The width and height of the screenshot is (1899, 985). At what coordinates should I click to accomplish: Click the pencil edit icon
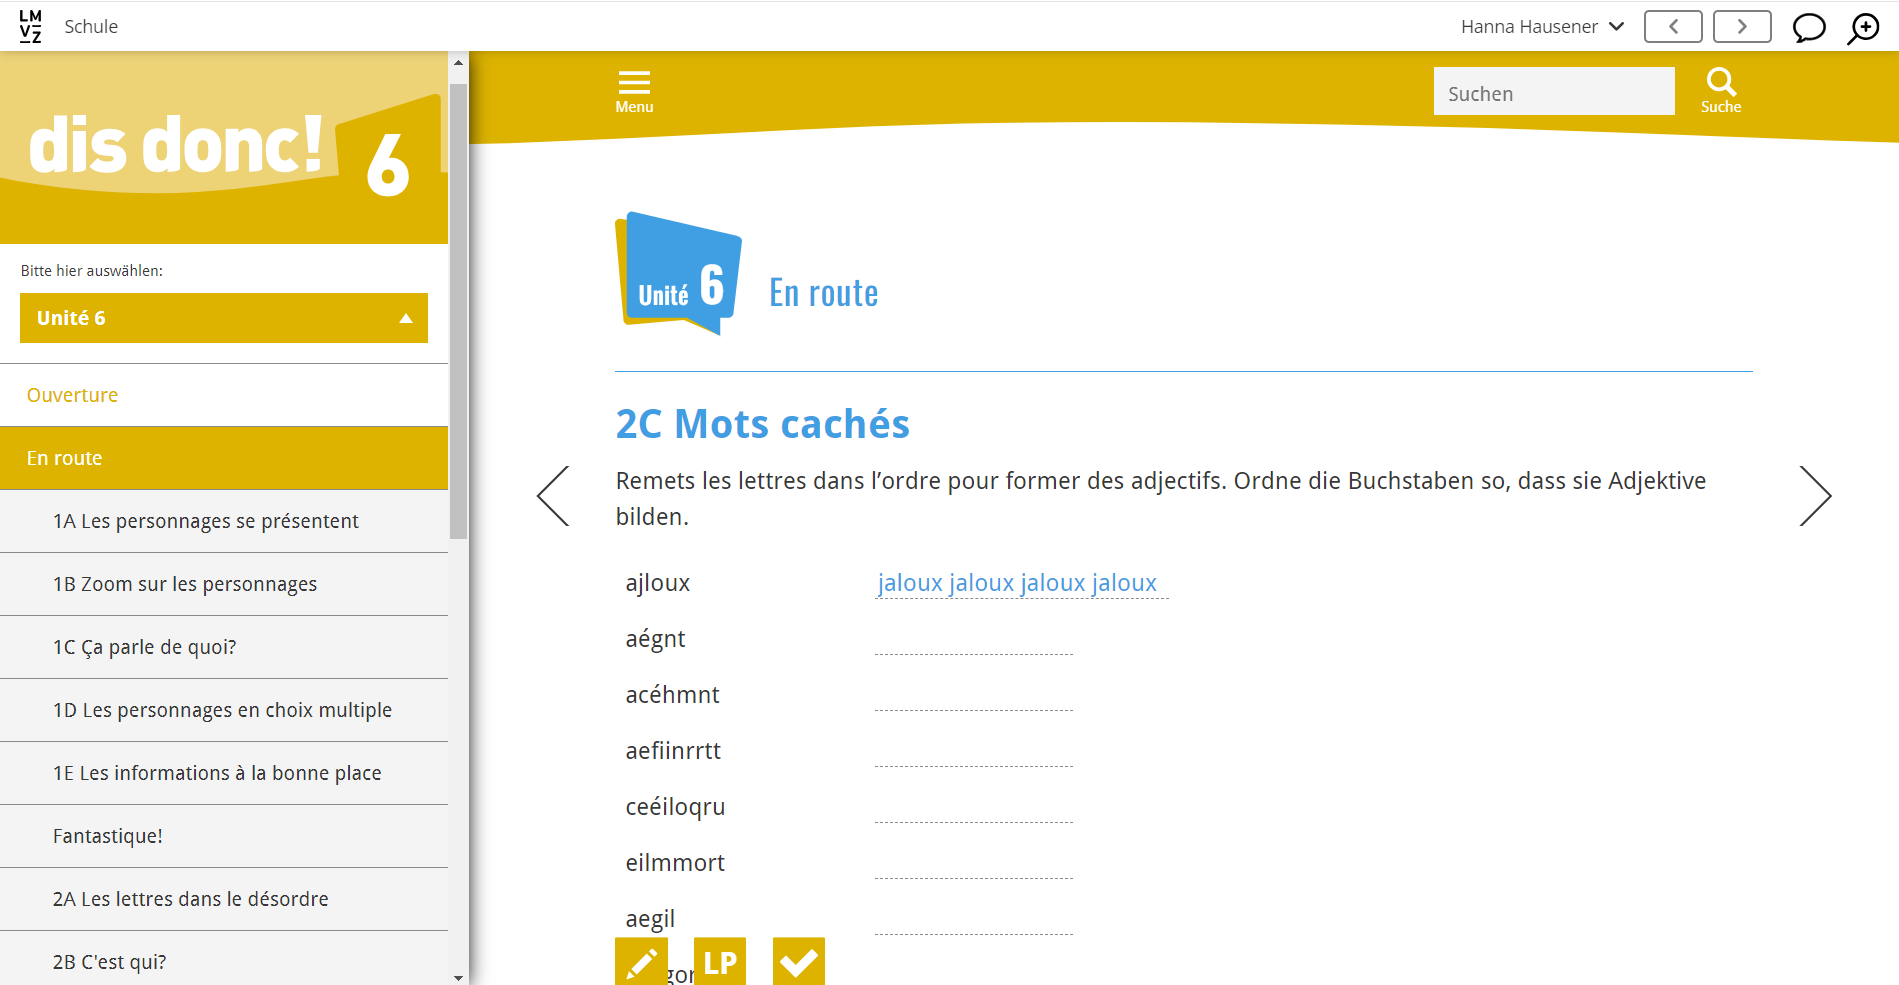(x=641, y=961)
